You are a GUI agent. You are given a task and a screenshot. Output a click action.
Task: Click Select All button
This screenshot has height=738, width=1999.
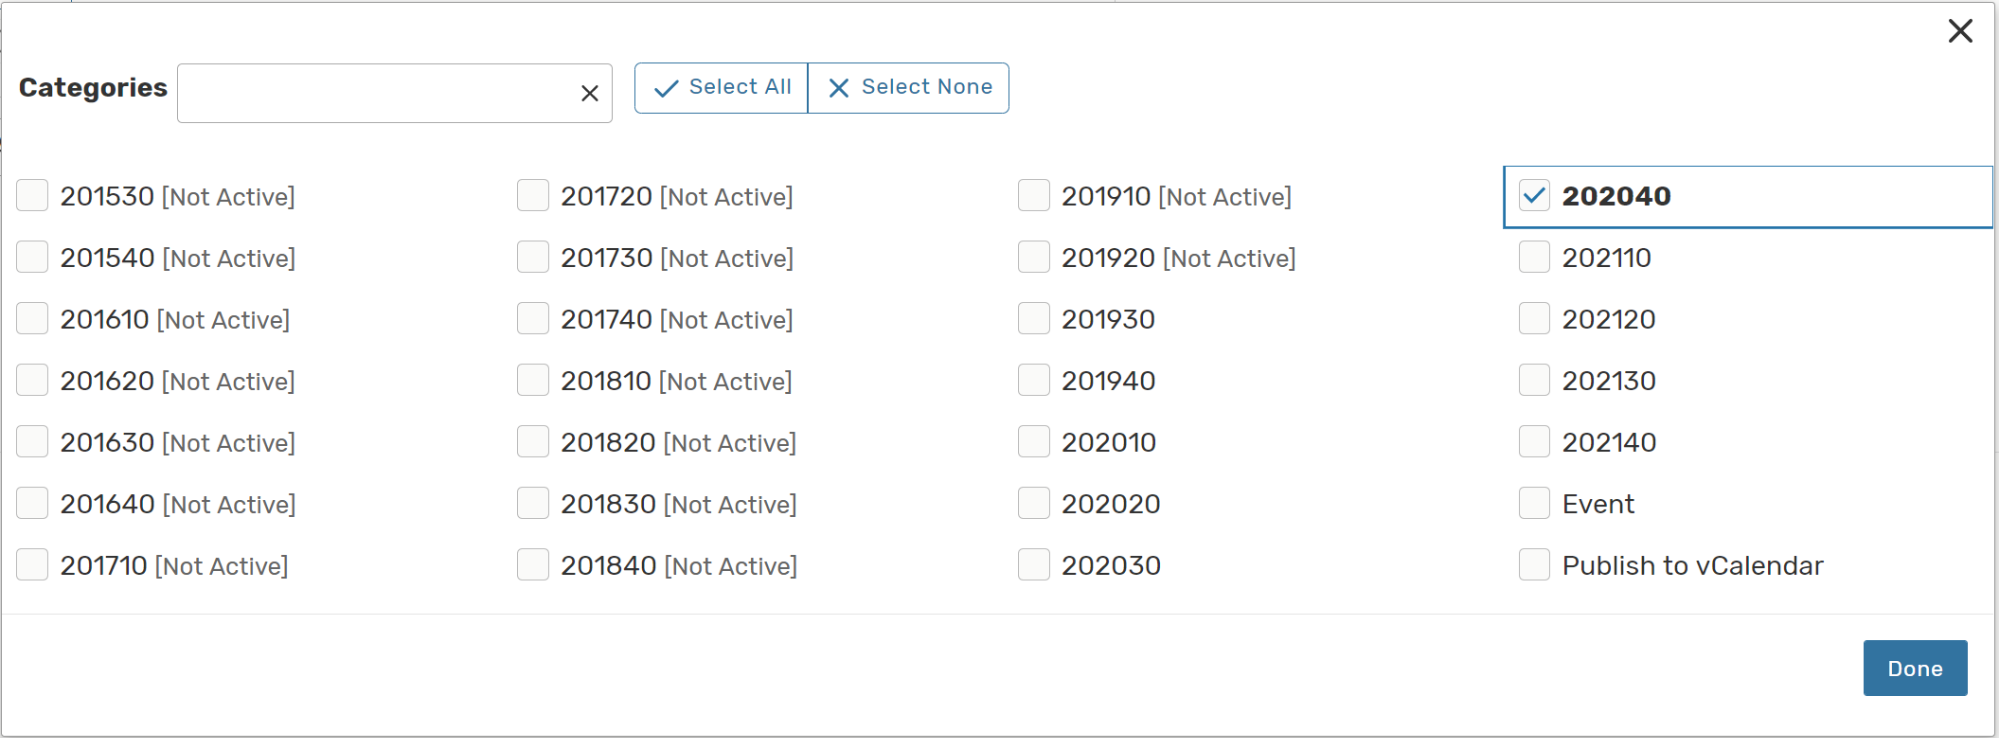(721, 88)
